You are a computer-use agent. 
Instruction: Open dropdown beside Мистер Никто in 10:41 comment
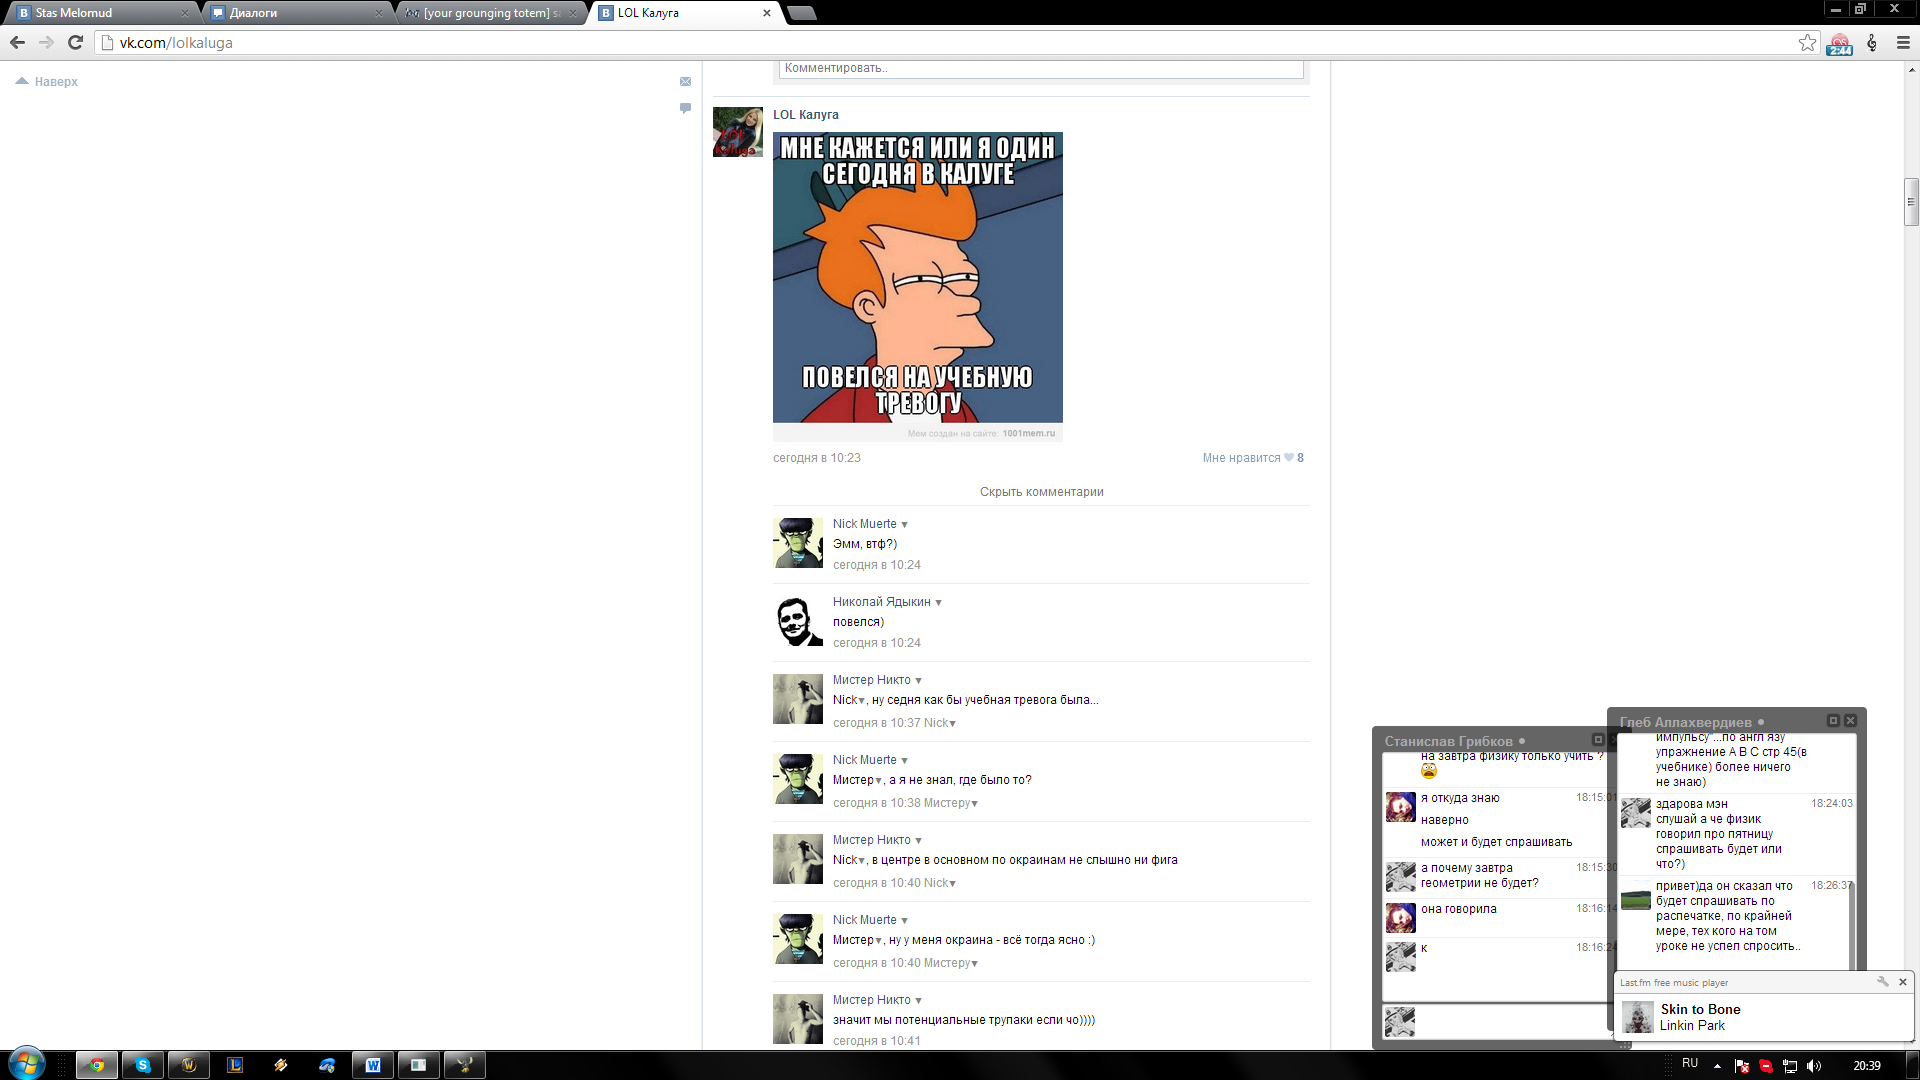[918, 1001]
